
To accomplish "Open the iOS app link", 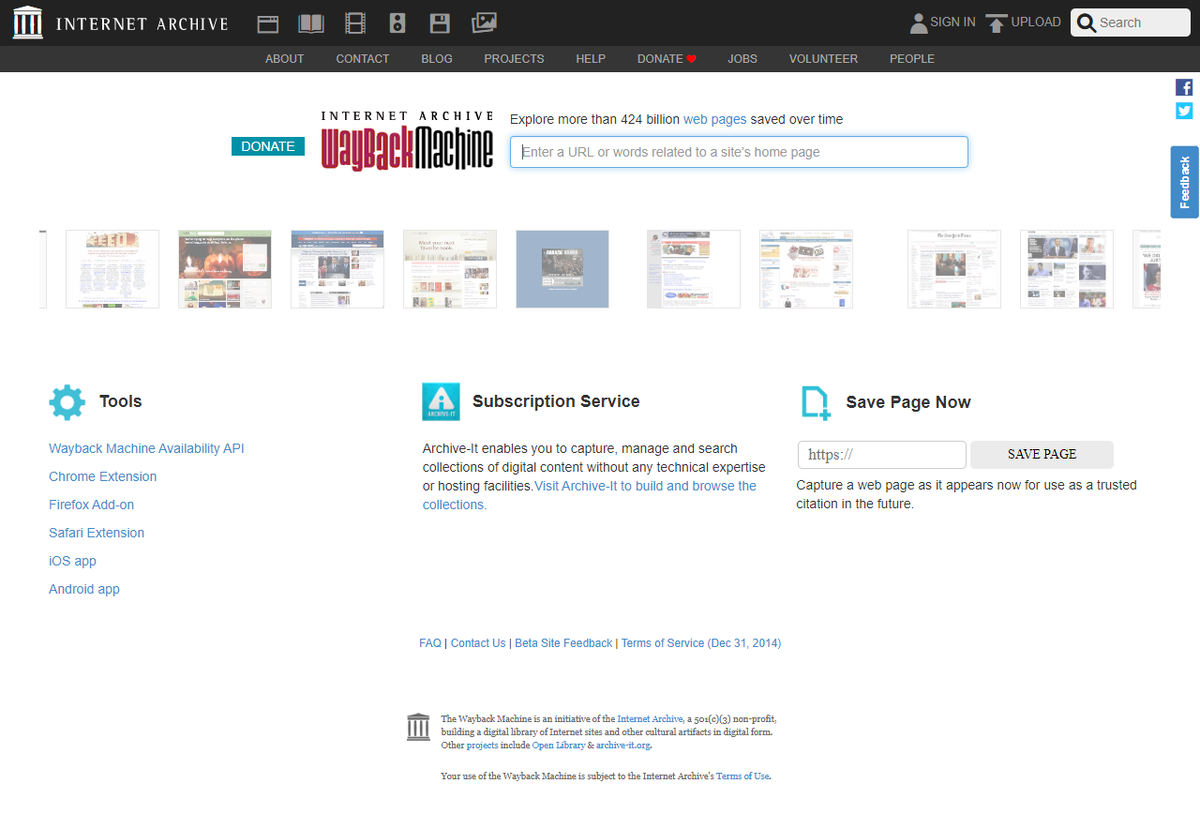I will pos(73,561).
